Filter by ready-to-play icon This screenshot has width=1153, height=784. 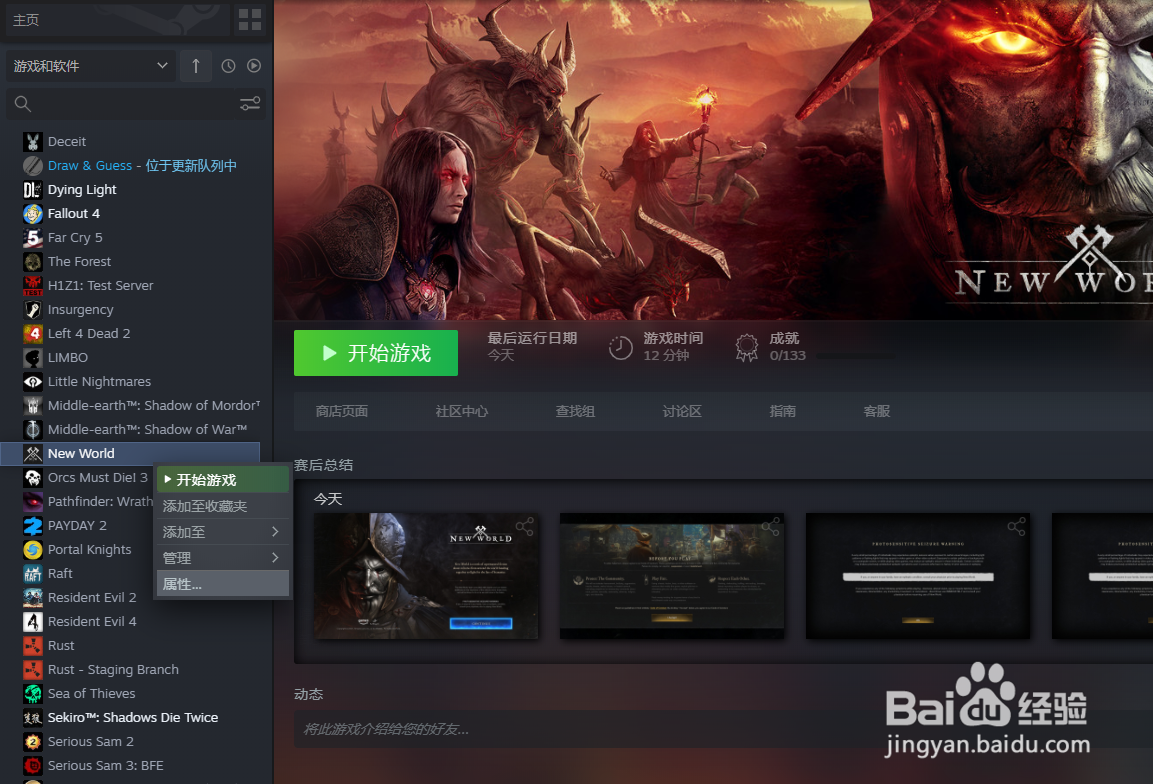click(x=254, y=66)
